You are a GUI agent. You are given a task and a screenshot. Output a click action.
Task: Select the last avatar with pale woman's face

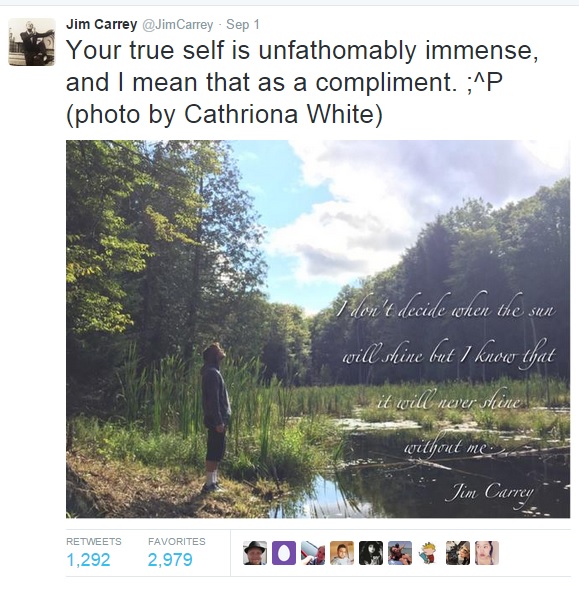(487, 553)
